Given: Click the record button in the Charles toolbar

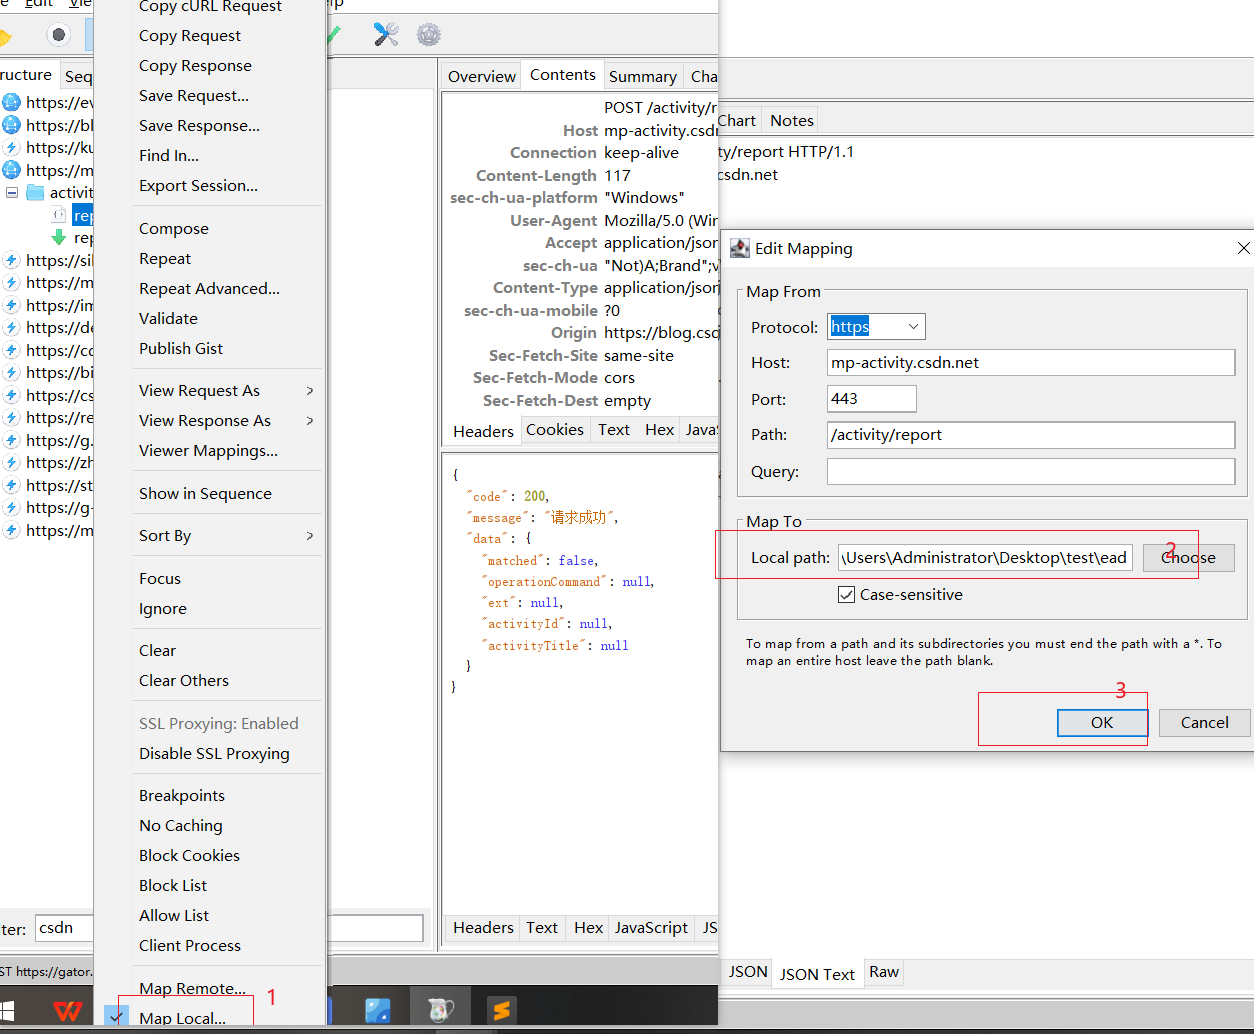Looking at the screenshot, I should tap(59, 35).
